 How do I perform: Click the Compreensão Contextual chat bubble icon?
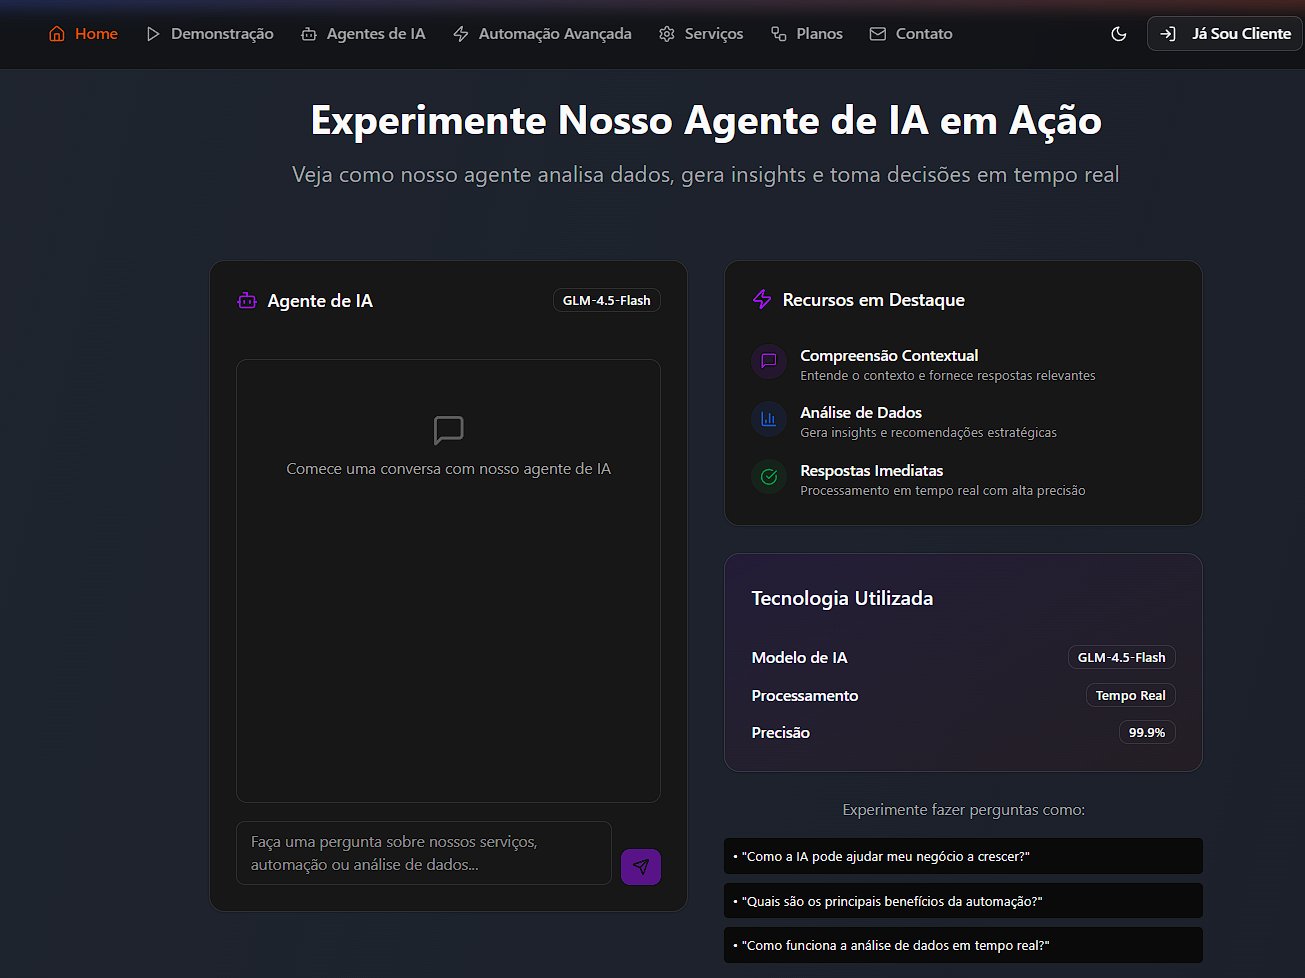click(x=768, y=361)
